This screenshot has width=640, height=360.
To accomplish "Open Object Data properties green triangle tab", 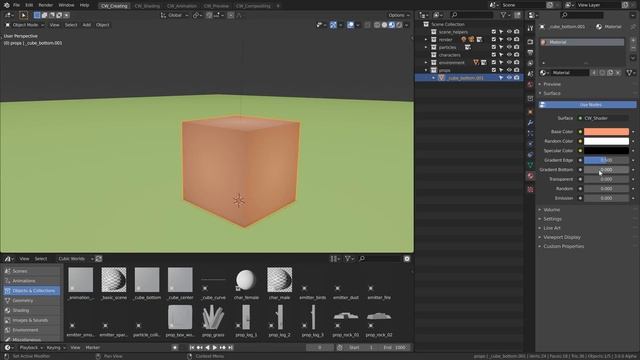I will coord(530,165).
